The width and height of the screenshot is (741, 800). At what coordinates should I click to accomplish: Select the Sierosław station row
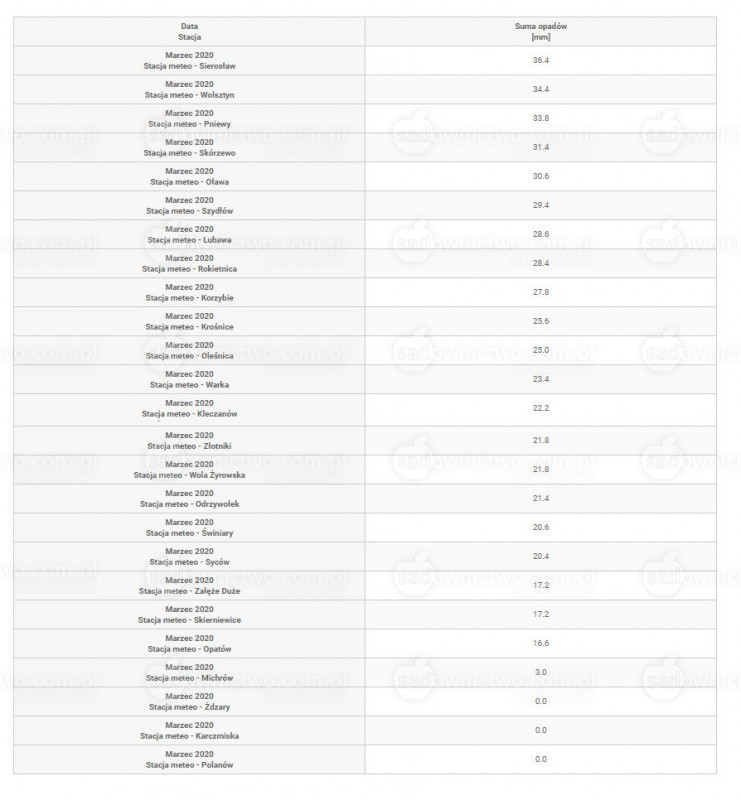[x=365, y=61]
